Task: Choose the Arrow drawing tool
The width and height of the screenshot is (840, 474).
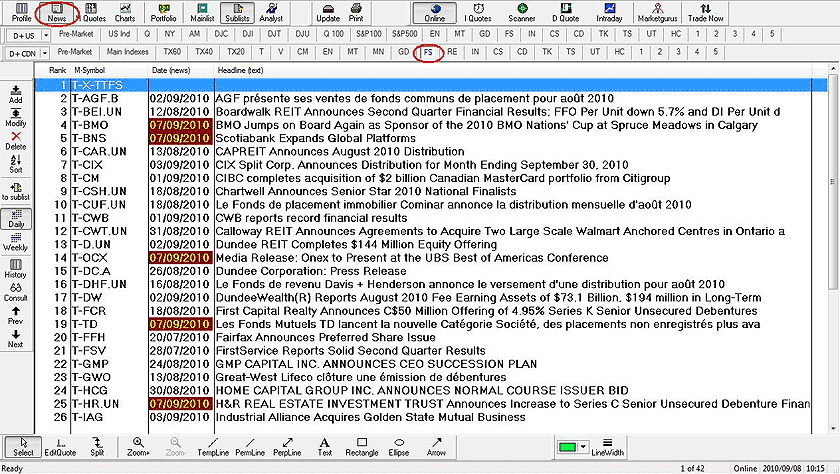Action: (436, 447)
